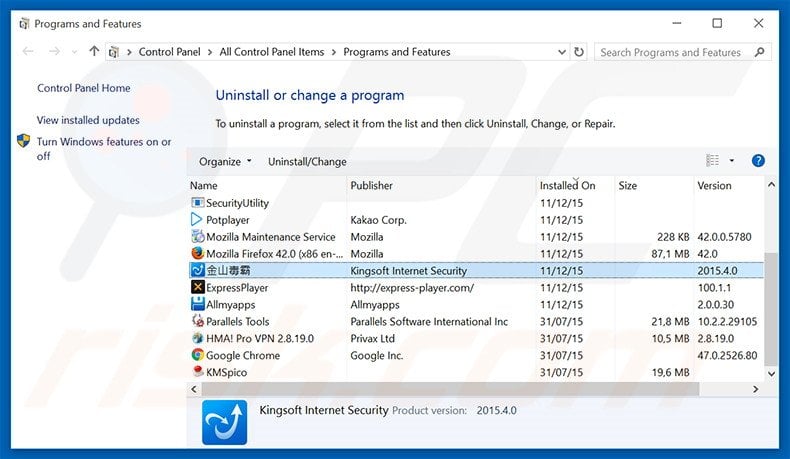Screen dimensions: 790x459
Task: Expand chevron after All Control Panel Items
Action: click(x=334, y=52)
